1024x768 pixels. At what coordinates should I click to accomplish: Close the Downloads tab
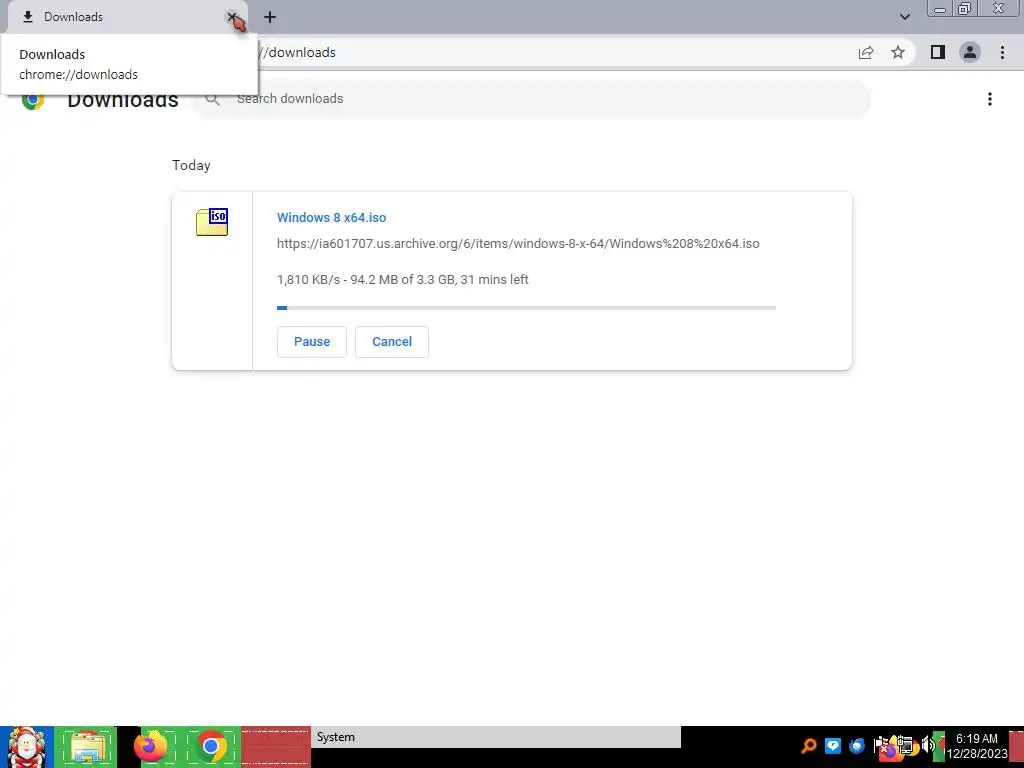[x=232, y=17]
